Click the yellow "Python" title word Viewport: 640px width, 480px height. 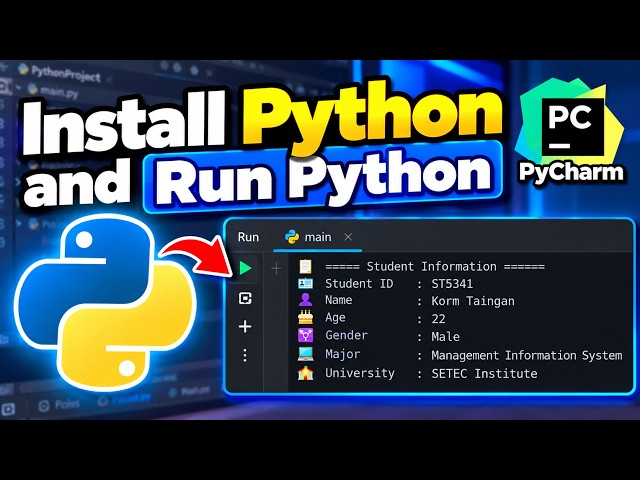(372, 116)
